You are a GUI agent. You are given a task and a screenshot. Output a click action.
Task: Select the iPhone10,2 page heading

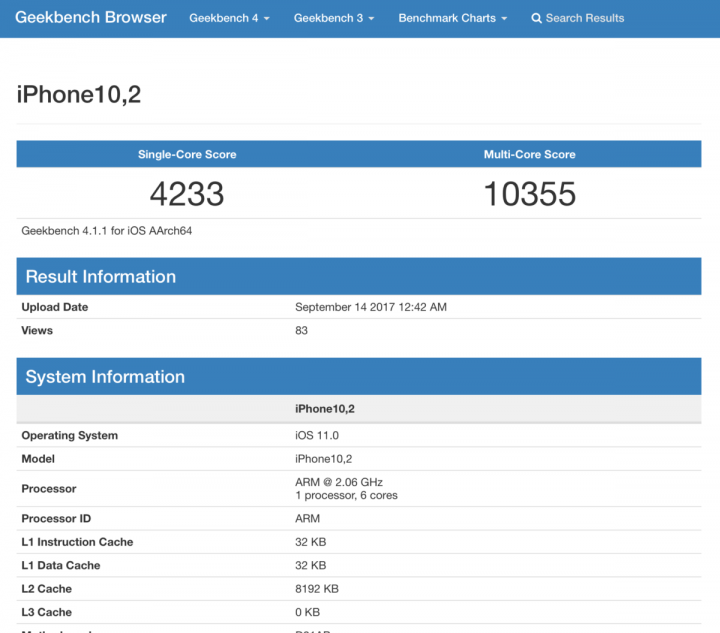(79, 95)
